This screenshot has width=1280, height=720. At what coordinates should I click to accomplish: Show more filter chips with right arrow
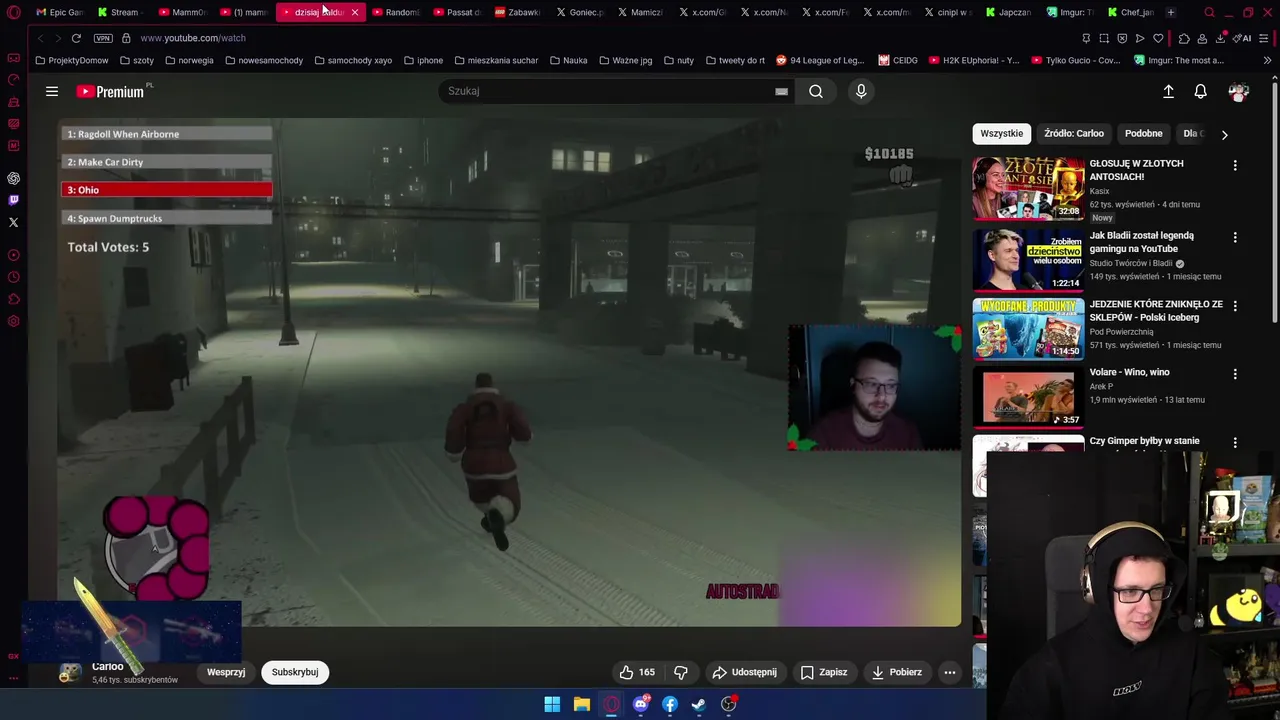click(x=1225, y=134)
